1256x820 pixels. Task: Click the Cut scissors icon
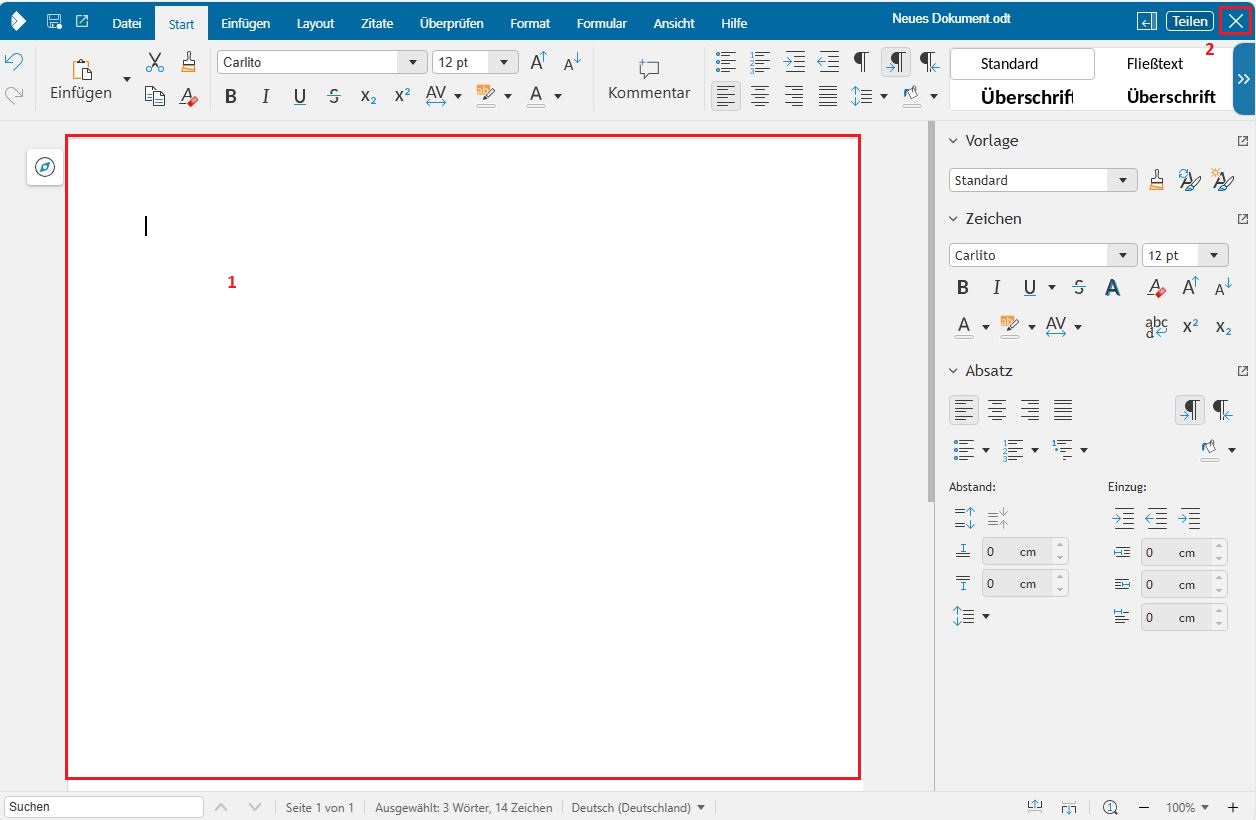pyautogui.click(x=155, y=63)
